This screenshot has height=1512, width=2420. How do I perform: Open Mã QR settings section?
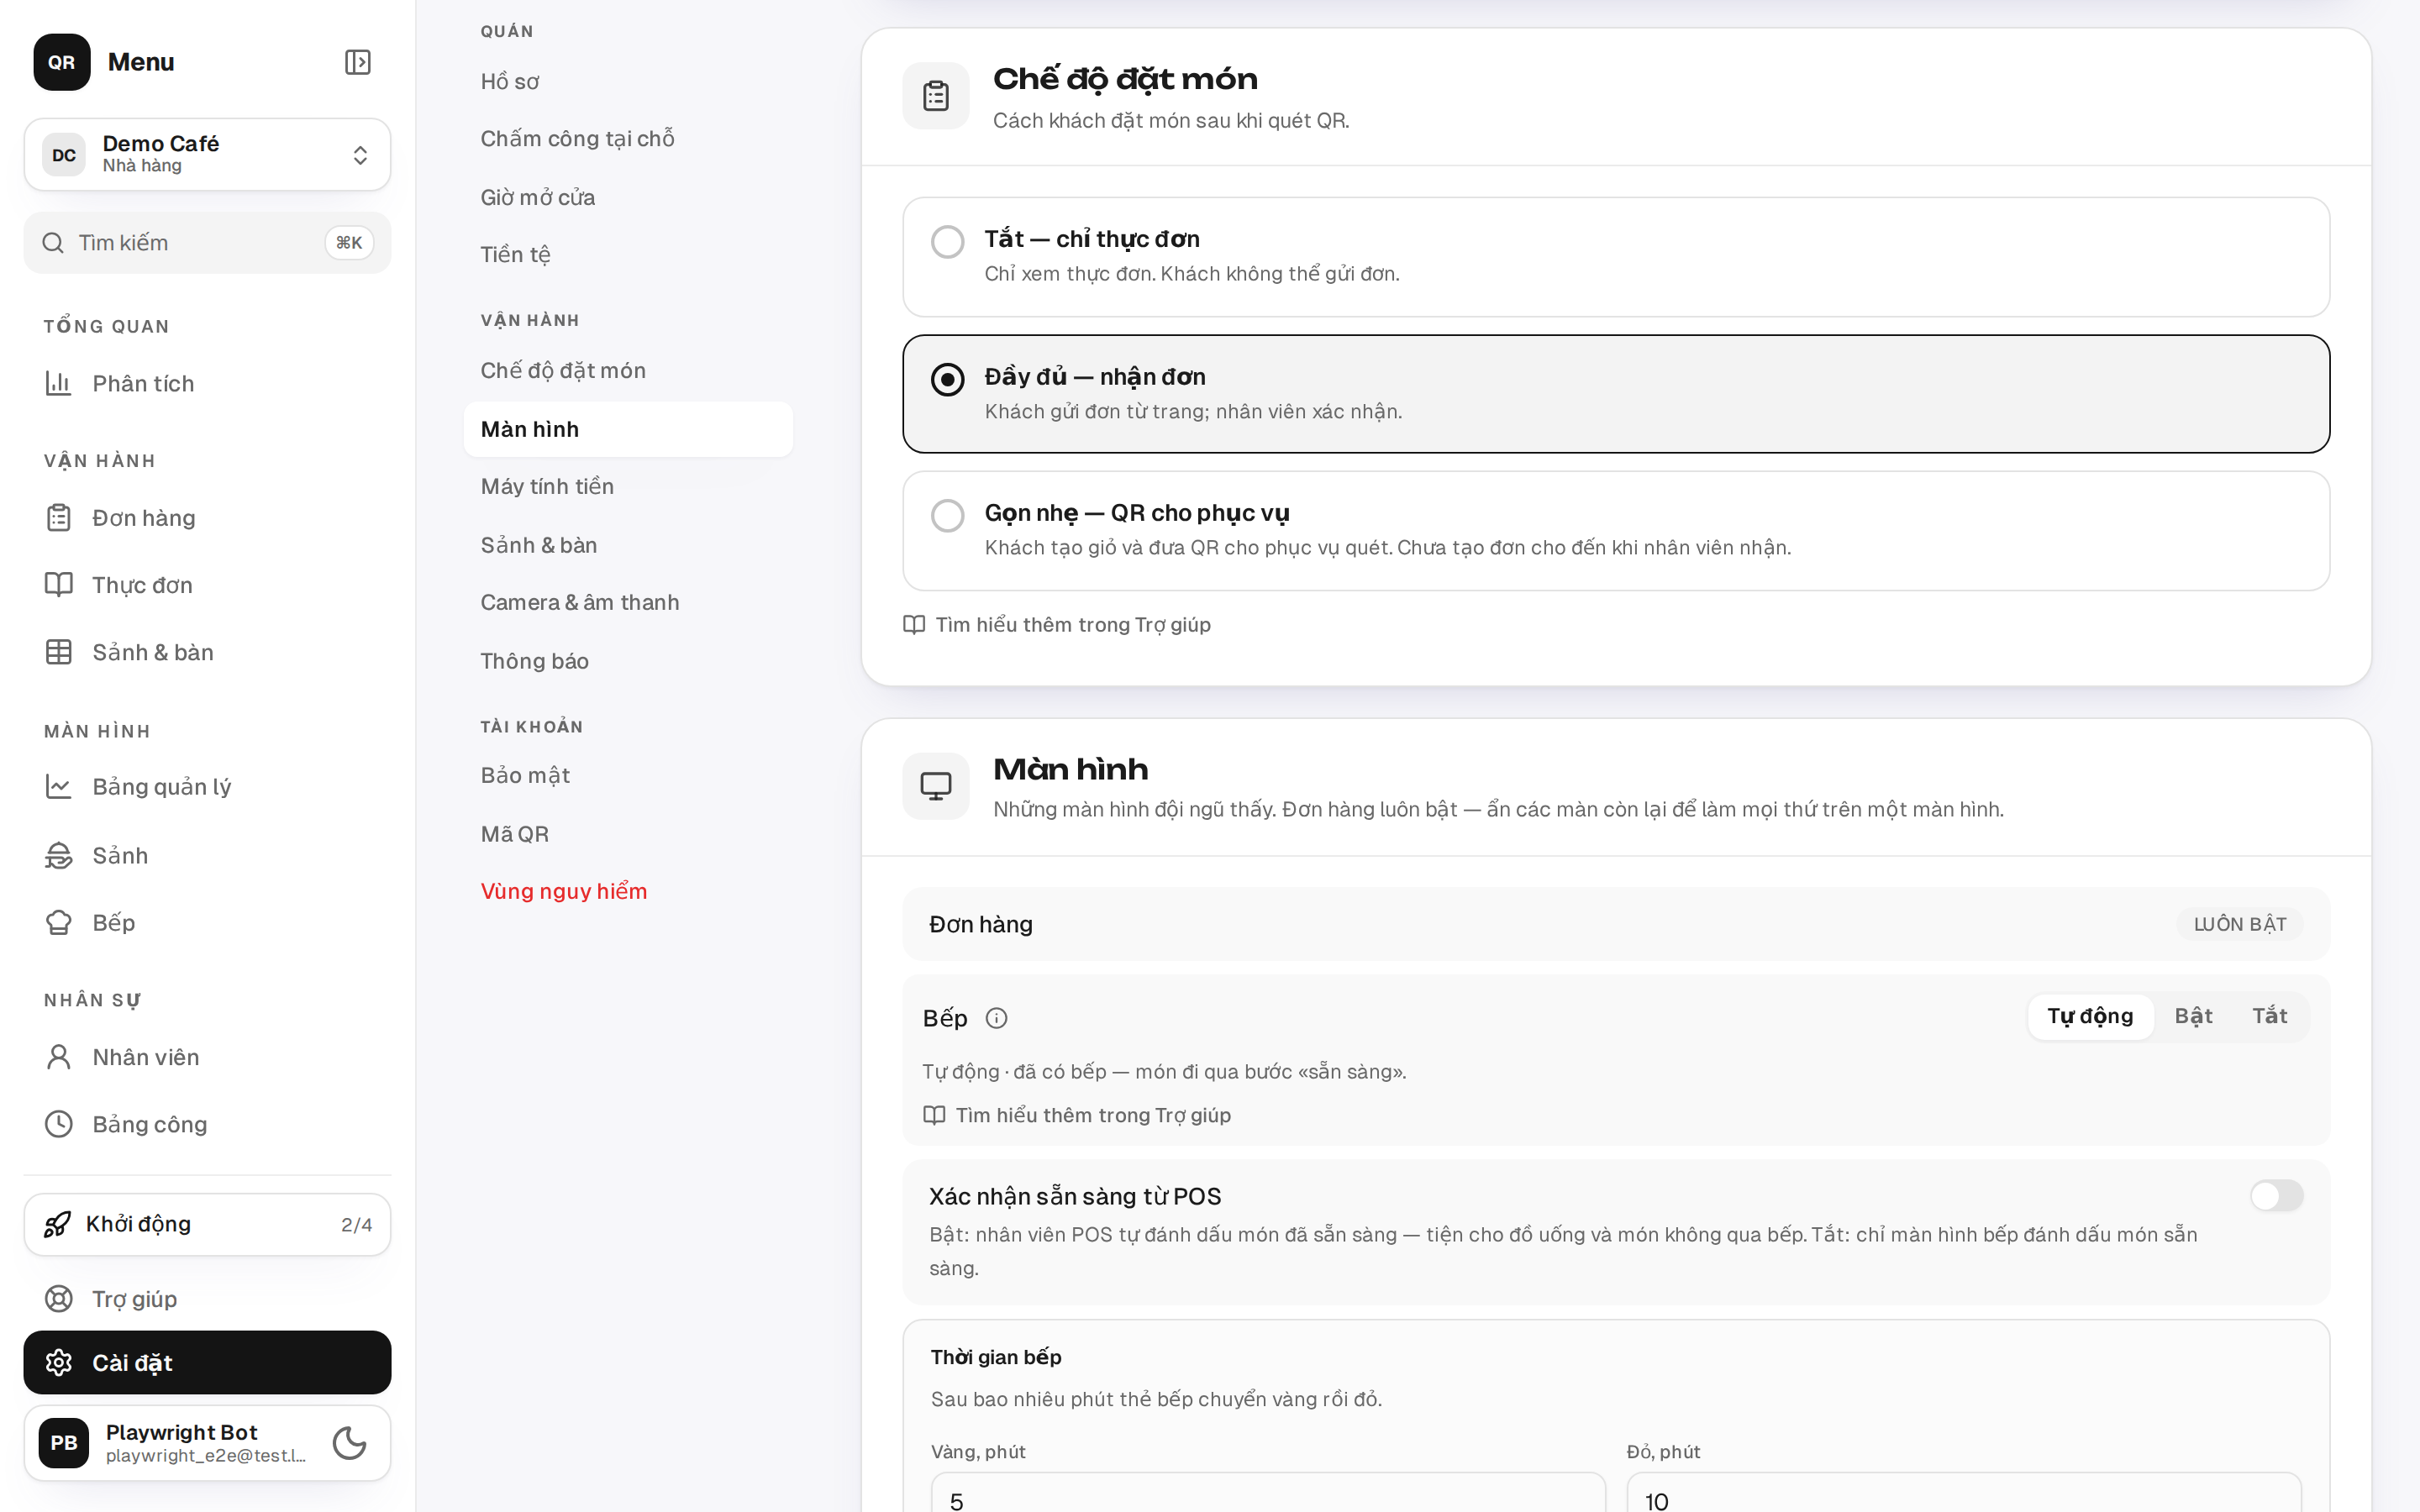pos(628,834)
